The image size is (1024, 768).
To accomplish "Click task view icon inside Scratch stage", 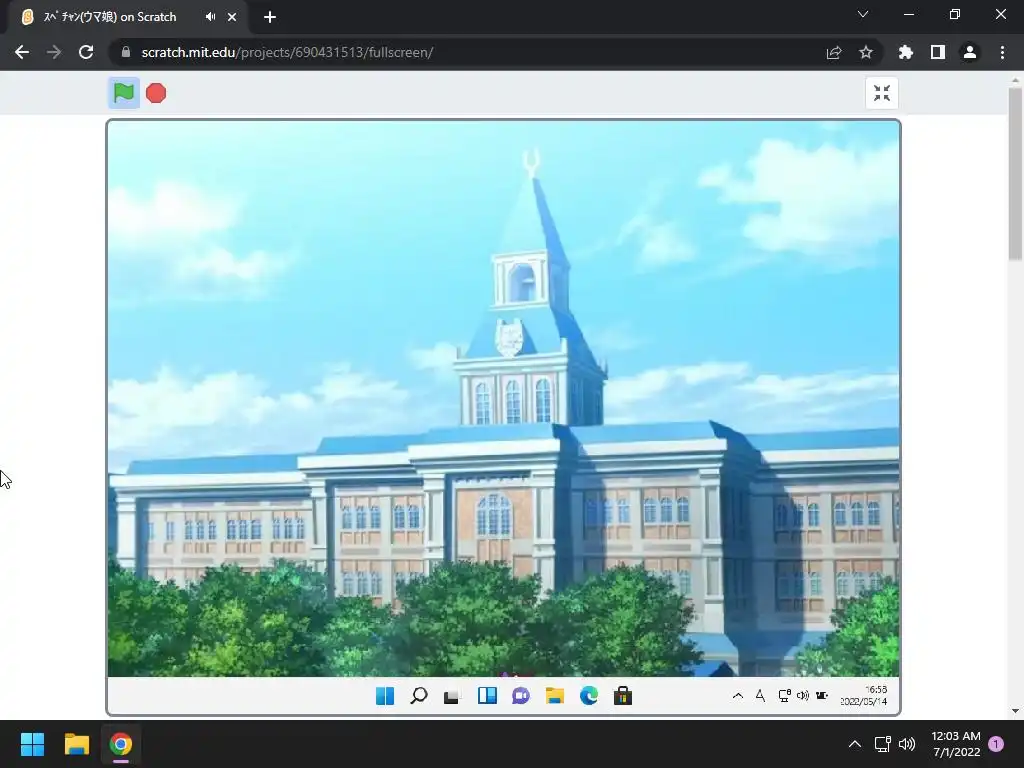I will [451, 697].
